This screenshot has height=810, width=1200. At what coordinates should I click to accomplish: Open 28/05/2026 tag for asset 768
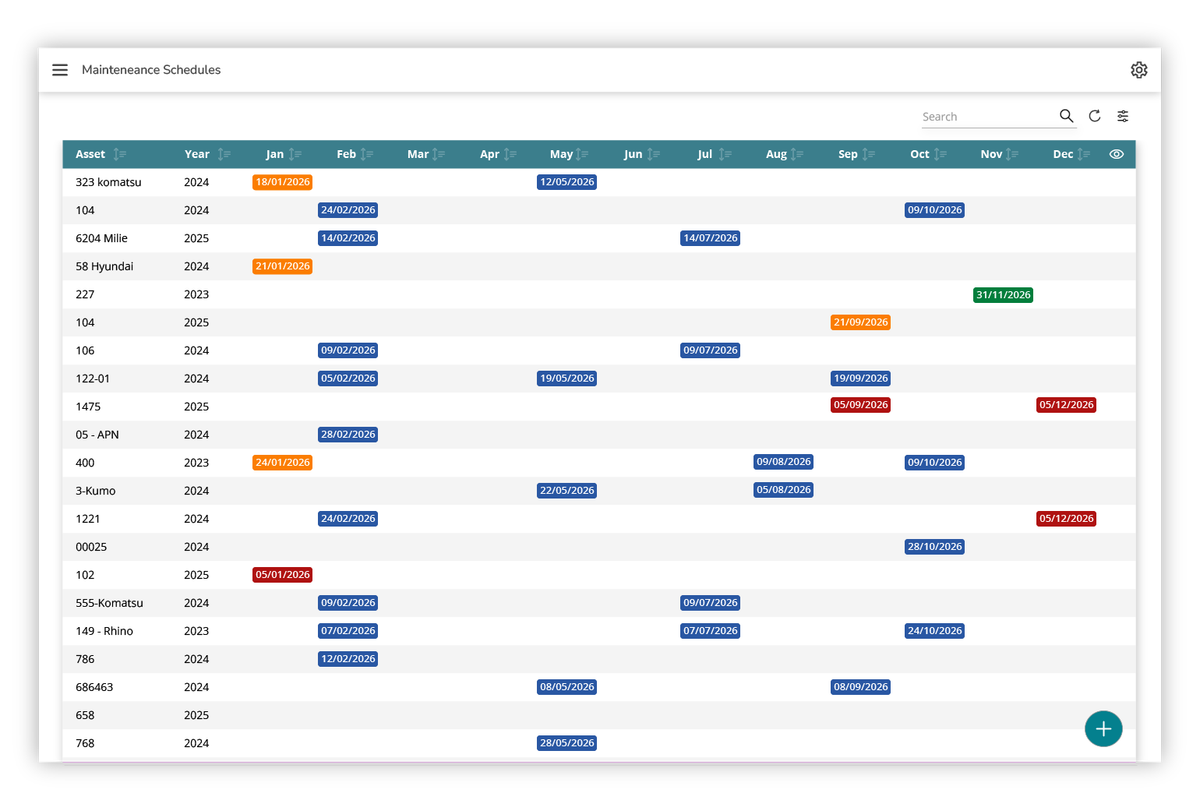[x=567, y=743]
